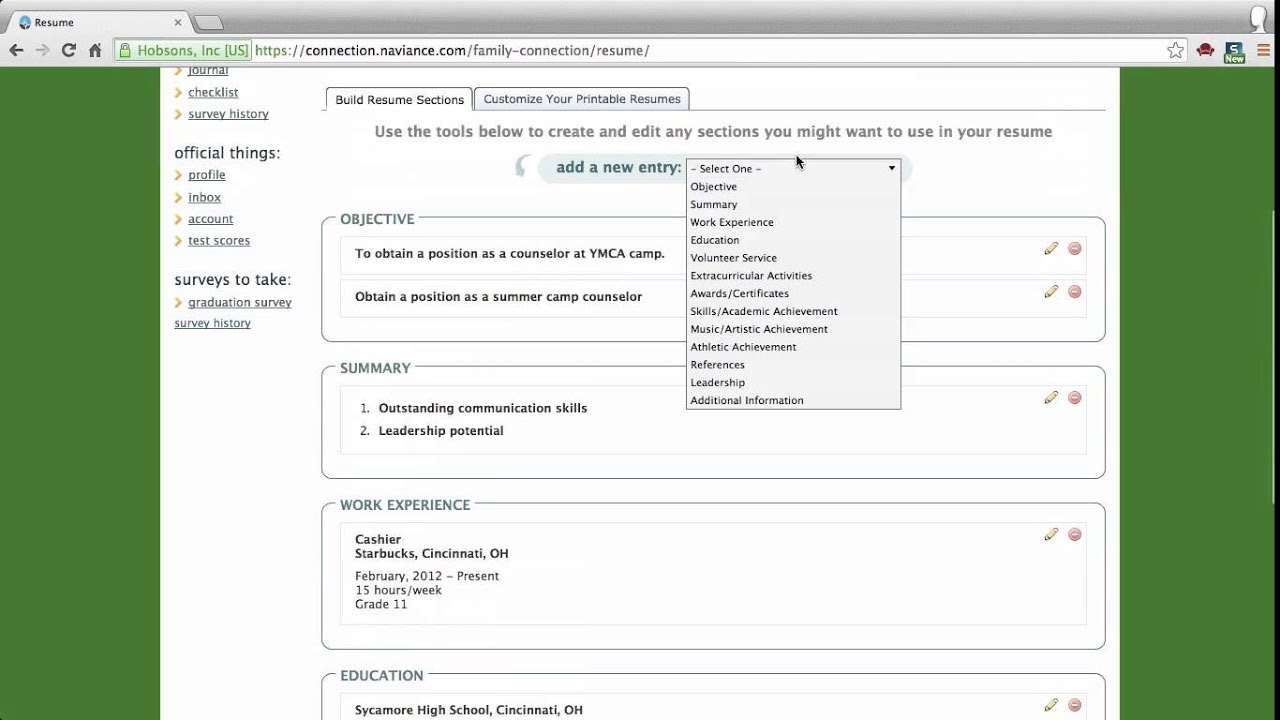Open the Build Resume Sections tab
Image resolution: width=1280 pixels, height=720 pixels.
click(399, 99)
